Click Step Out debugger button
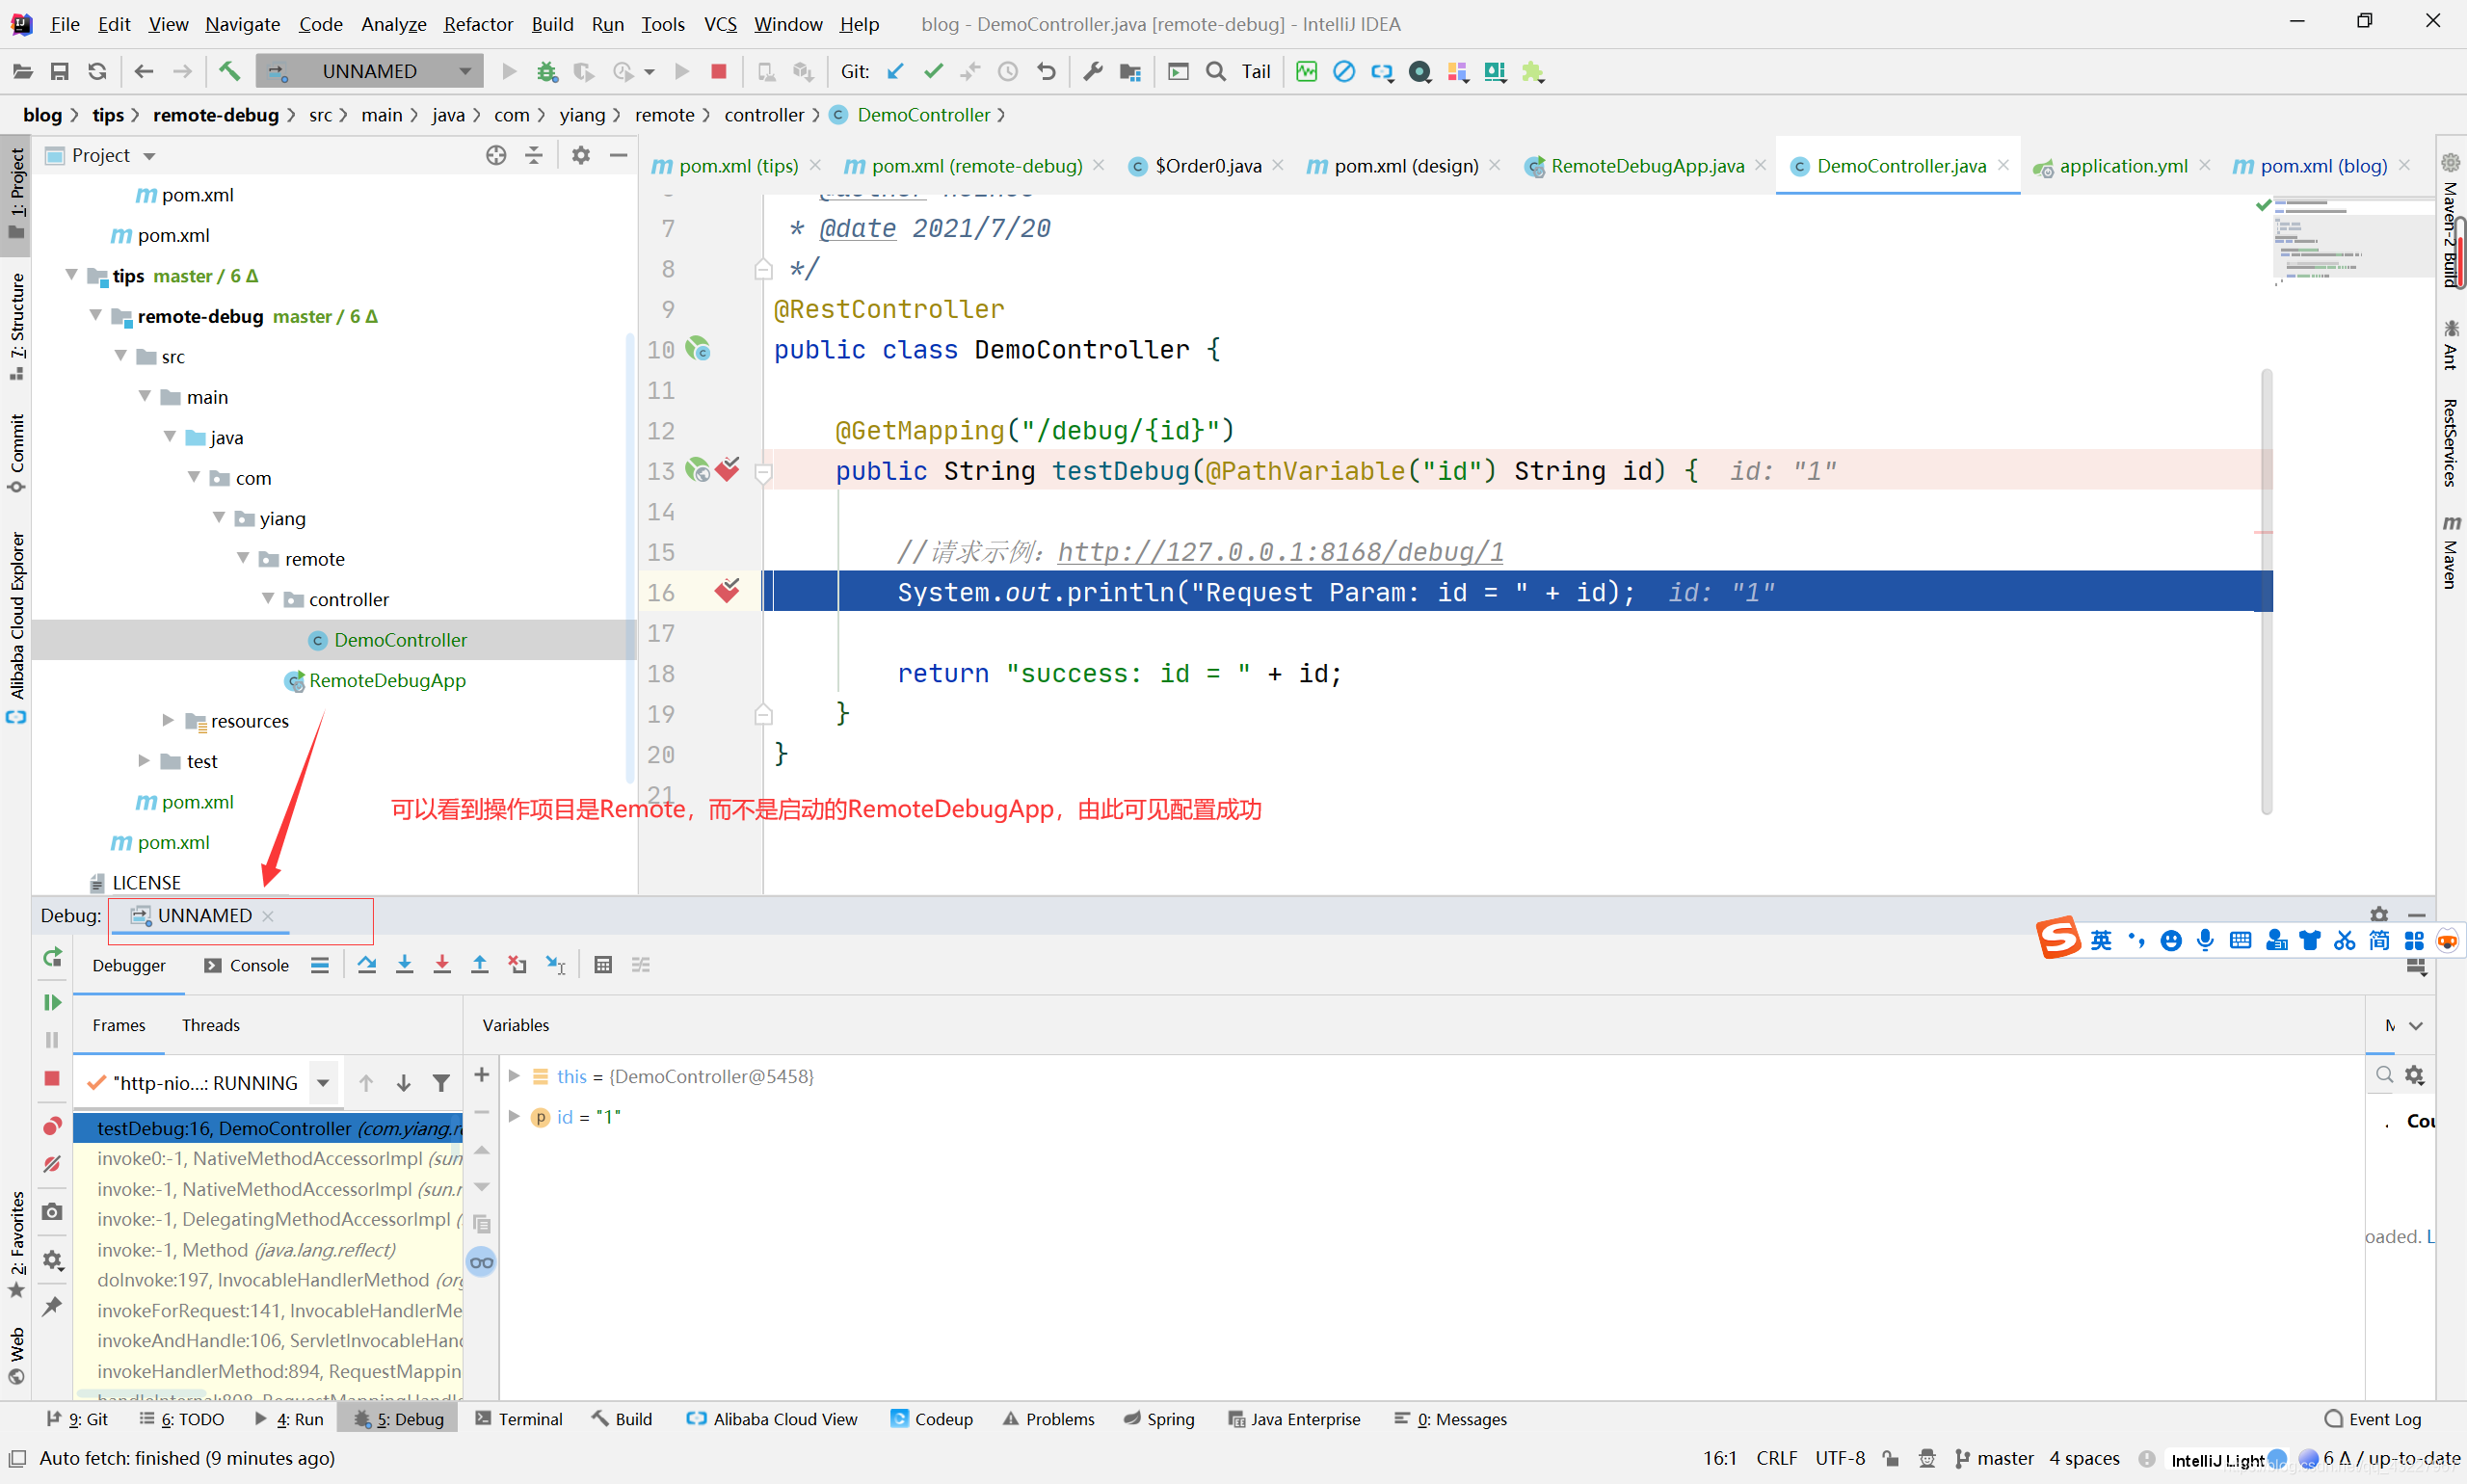 point(479,964)
